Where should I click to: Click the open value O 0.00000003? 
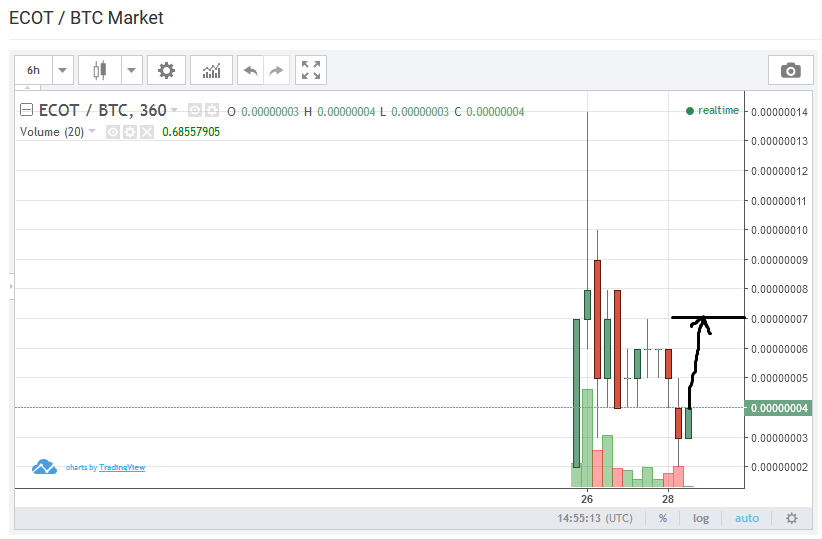[263, 112]
